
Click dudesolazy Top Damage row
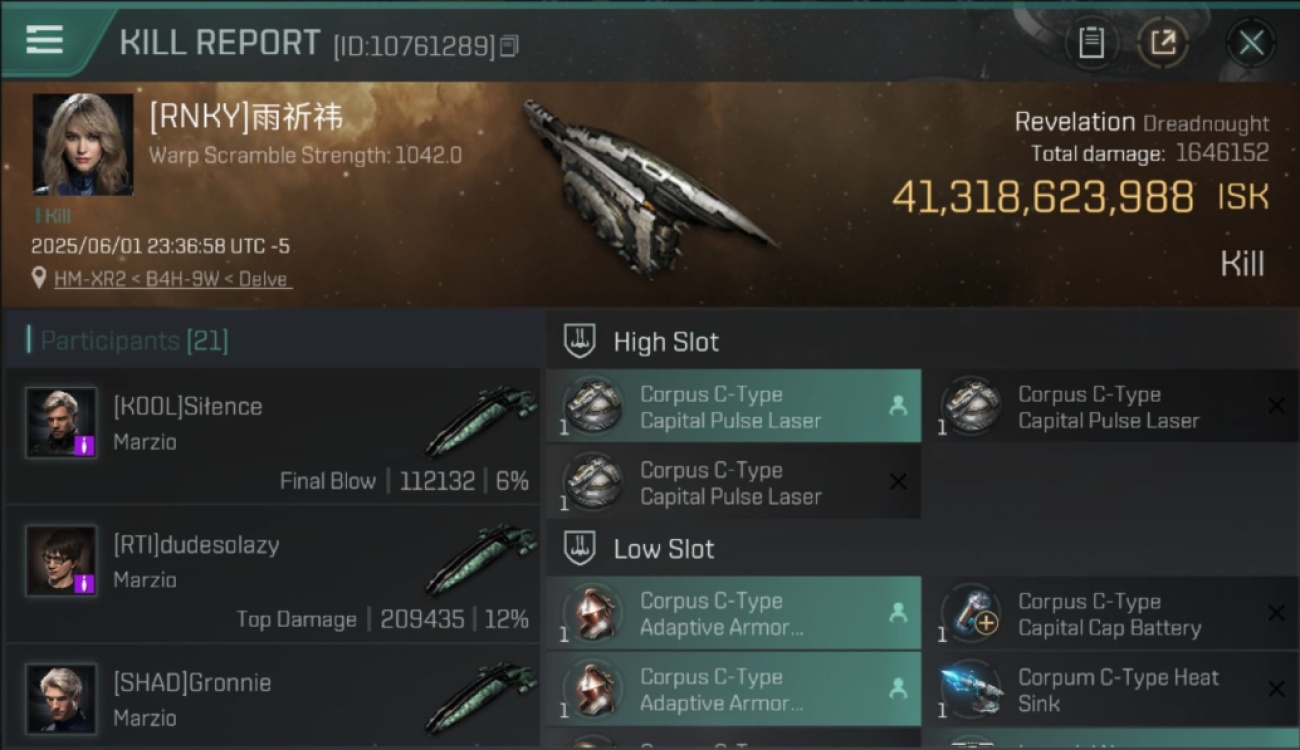pos(273,575)
